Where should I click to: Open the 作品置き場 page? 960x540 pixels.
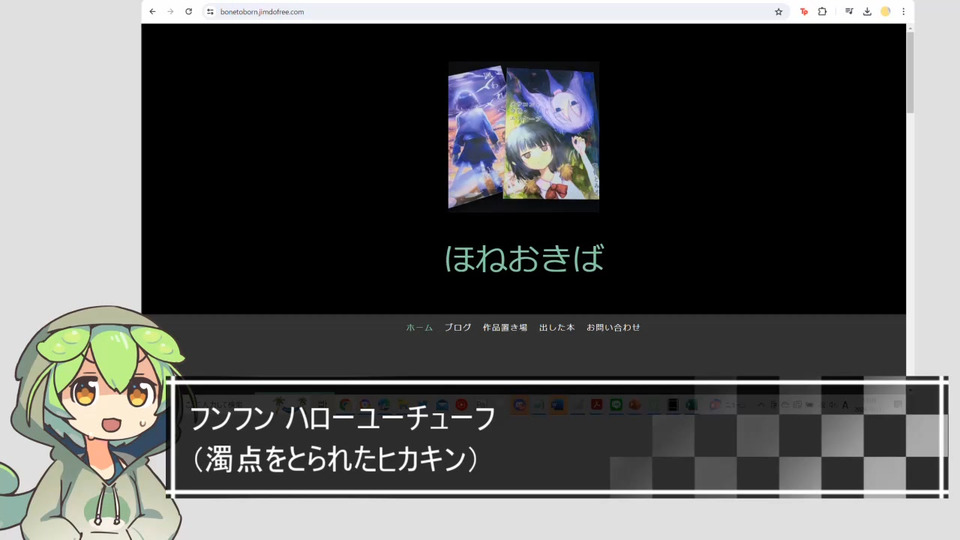click(x=505, y=328)
